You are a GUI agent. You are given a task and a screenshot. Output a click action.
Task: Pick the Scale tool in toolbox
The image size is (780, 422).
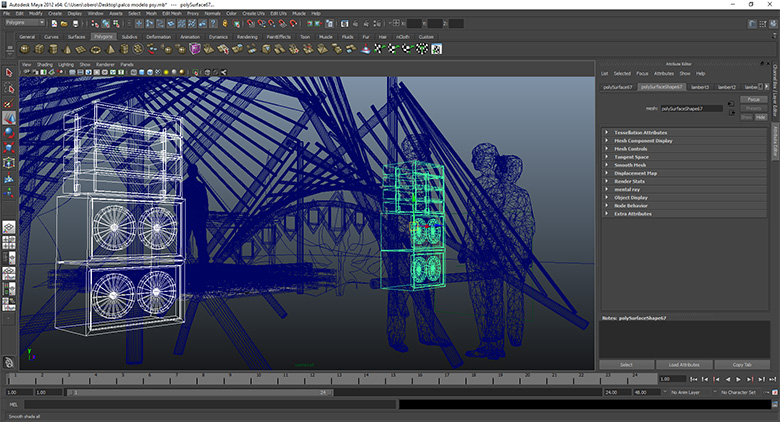(x=8, y=148)
